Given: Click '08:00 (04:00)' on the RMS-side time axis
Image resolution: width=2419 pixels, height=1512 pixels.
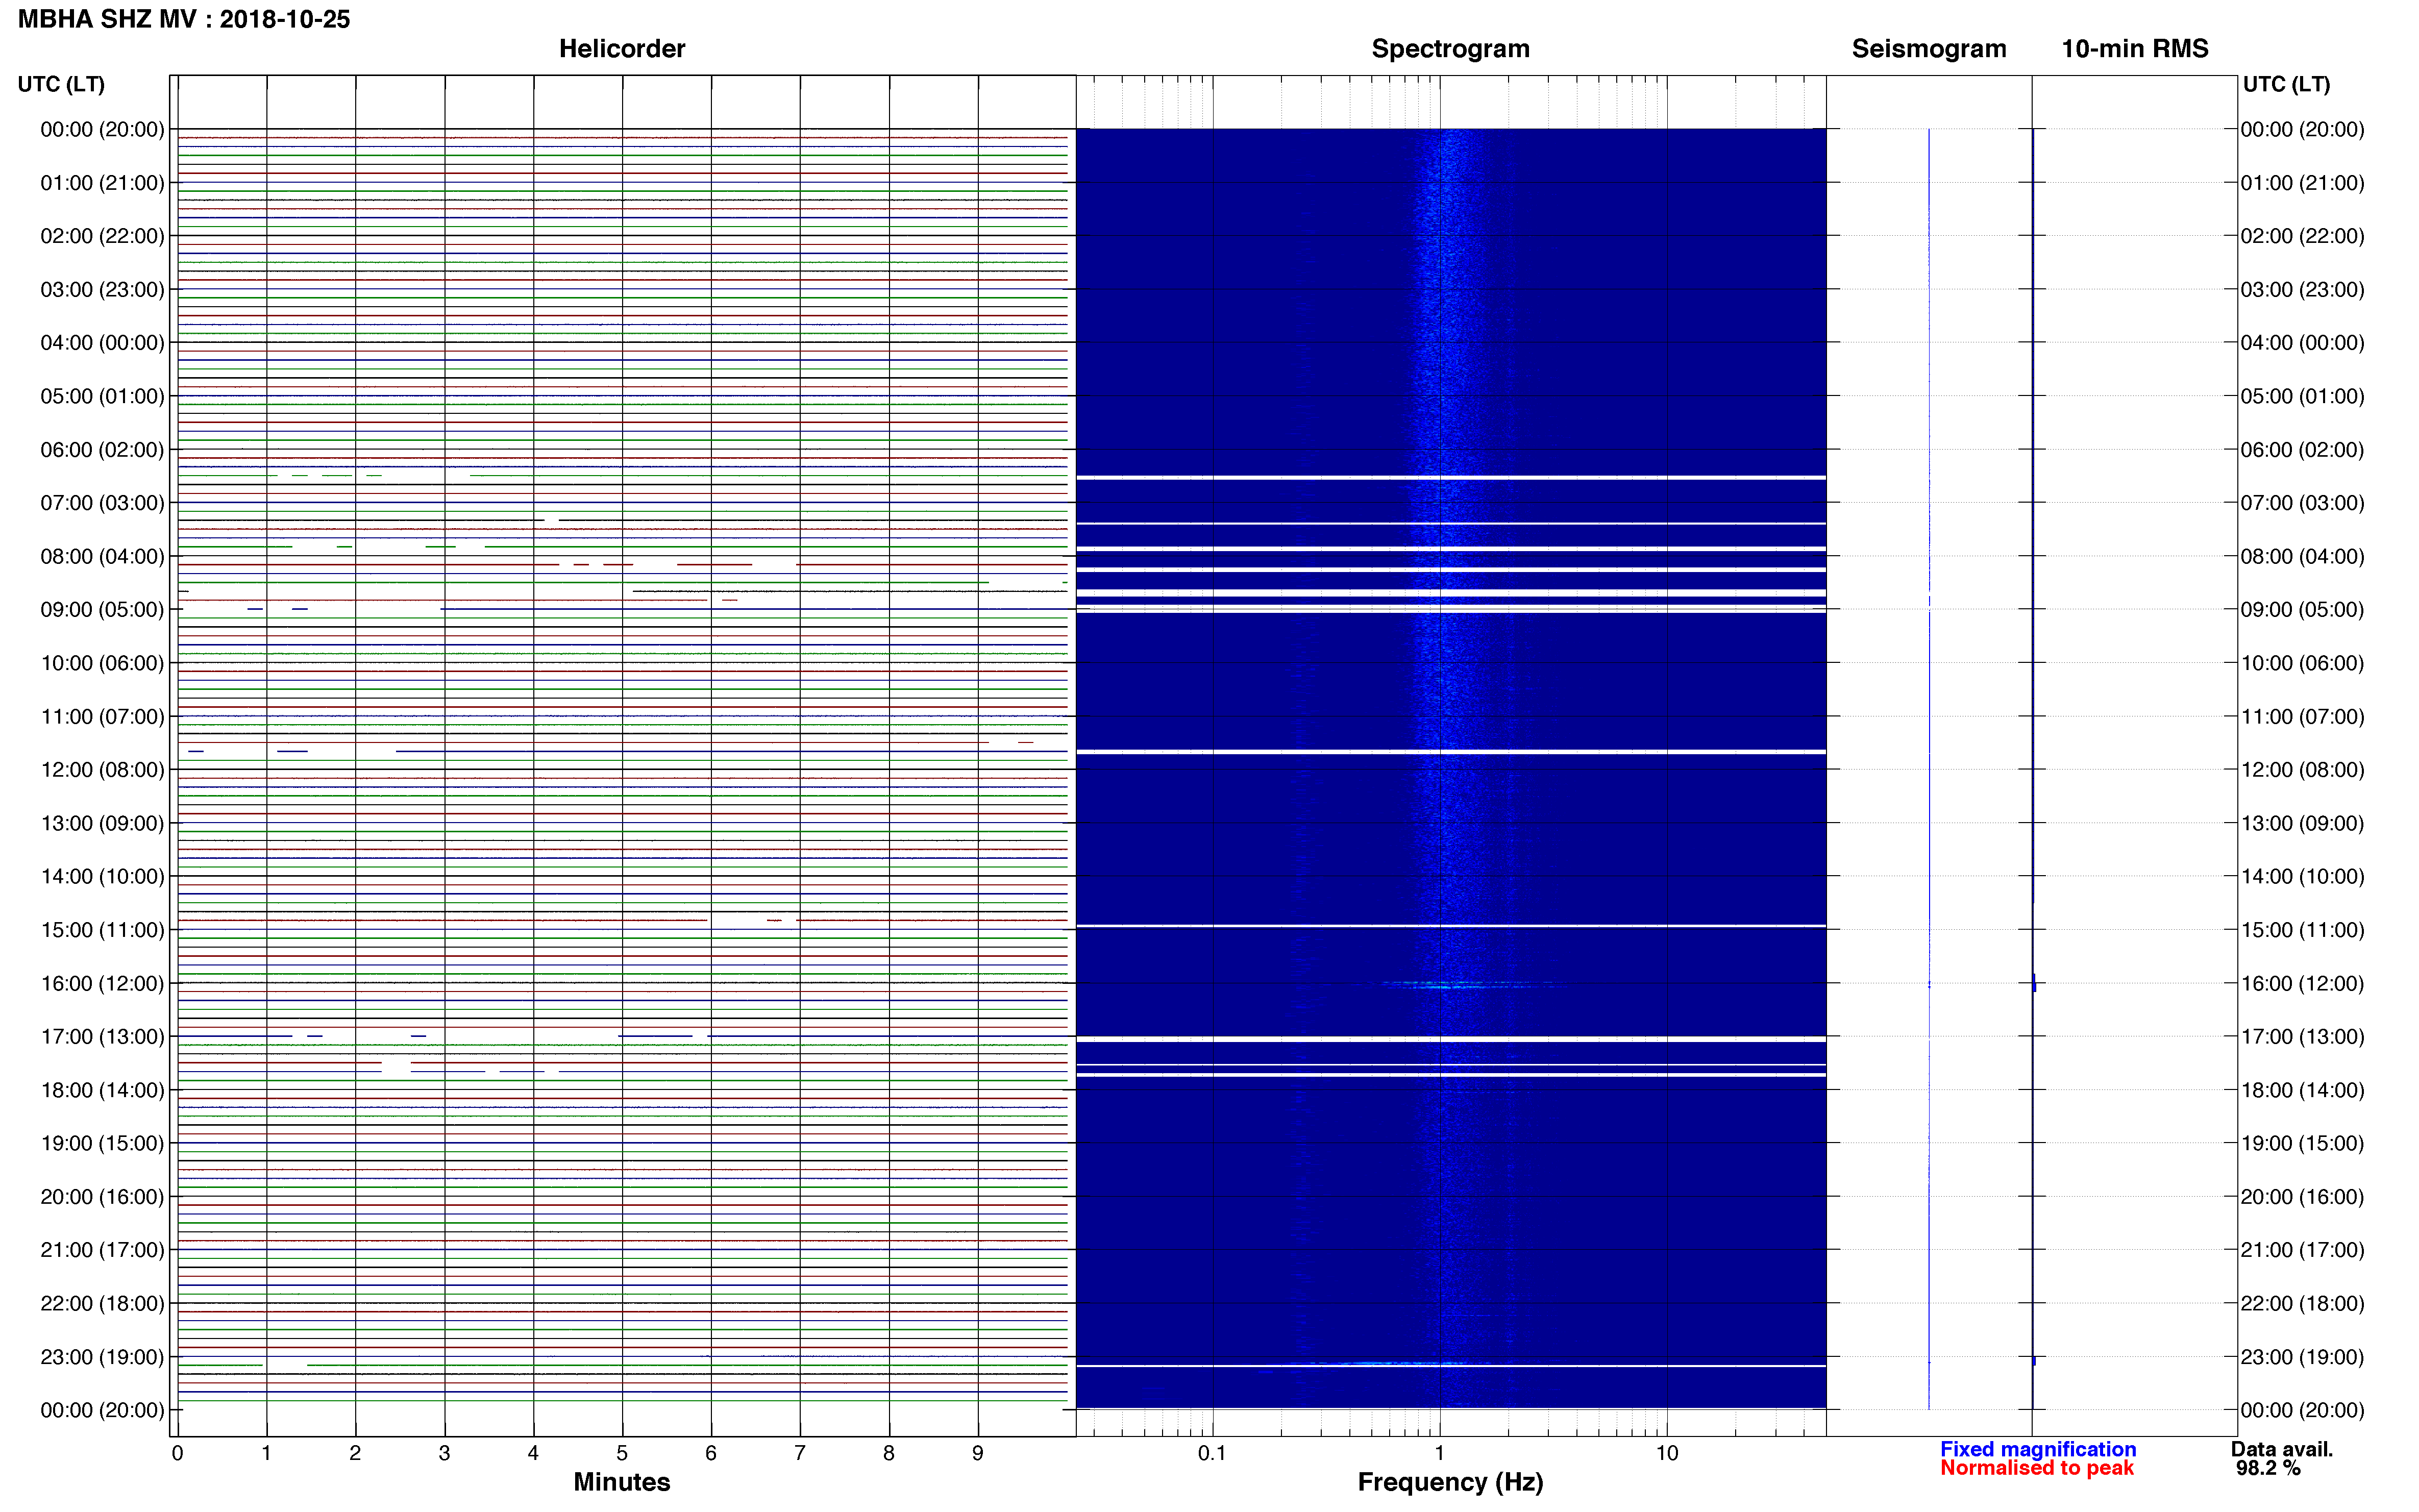Looking at the screenshot, I should tap(2302, 556).
